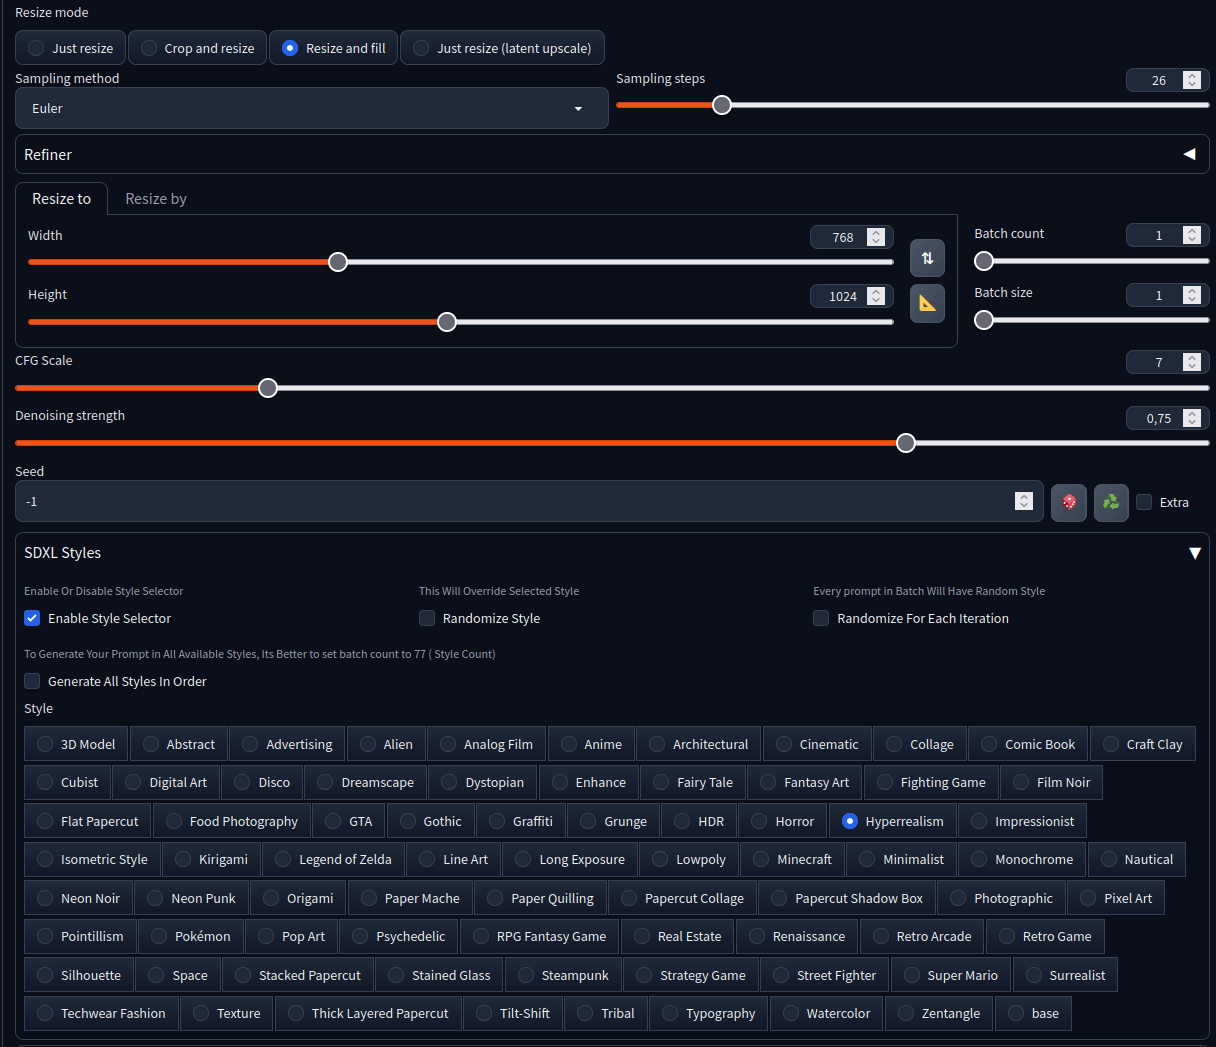Select the Impressionist style
This screenshot has width=1216, height=1047.
[x=1022, y=821]
